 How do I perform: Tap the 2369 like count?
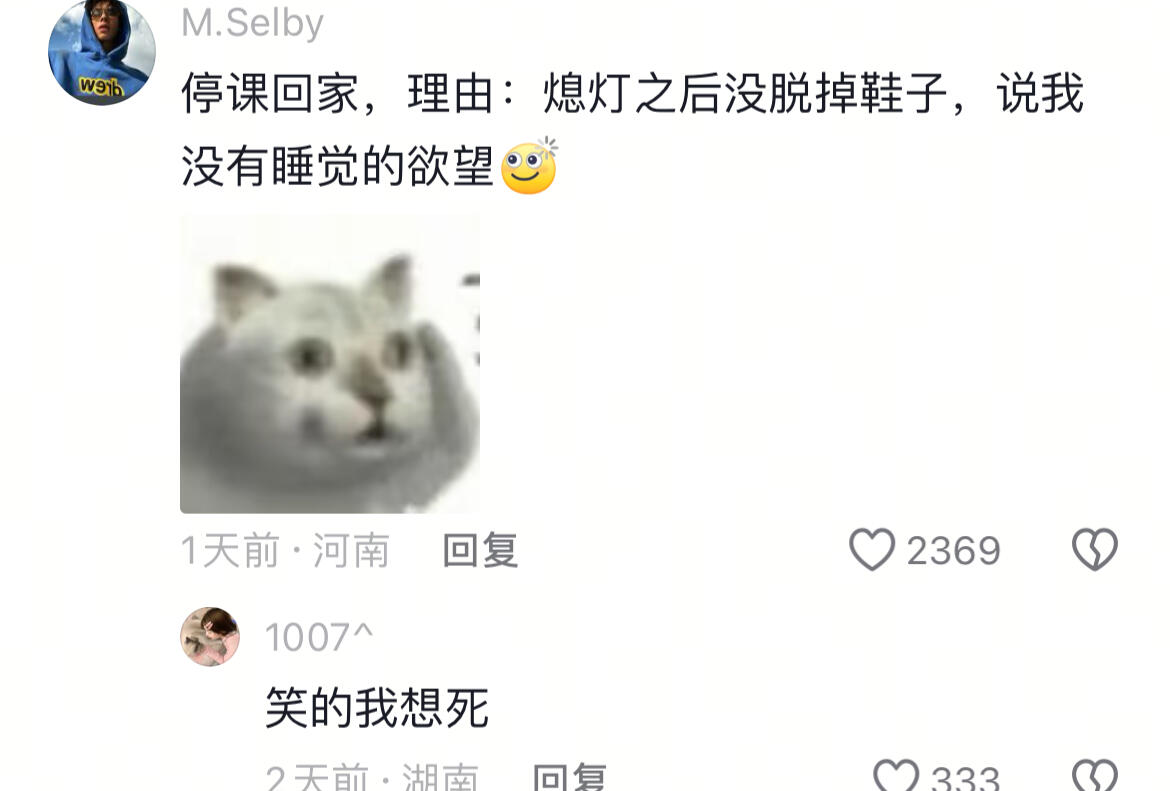[953, 551]
